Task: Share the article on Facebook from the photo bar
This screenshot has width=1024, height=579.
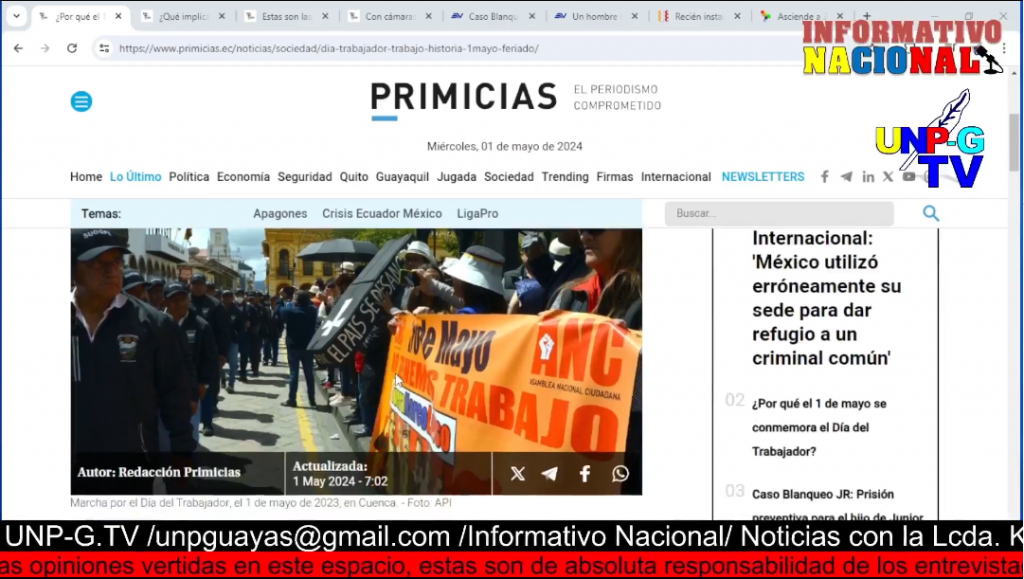Action: click(x=585, y=473)
